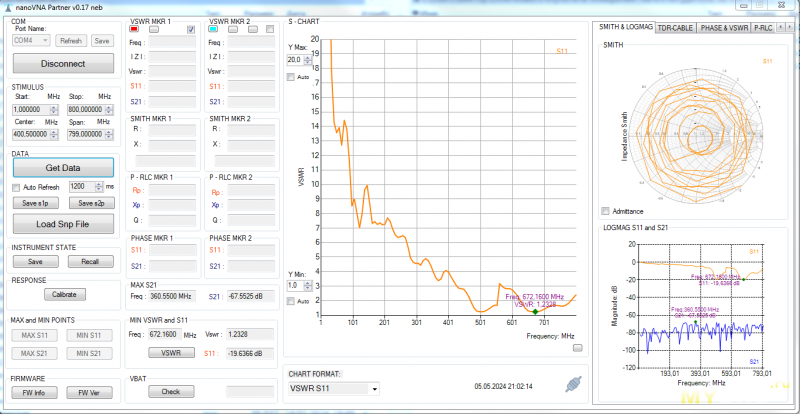Open the PHASE & VSWR tab

723,28
